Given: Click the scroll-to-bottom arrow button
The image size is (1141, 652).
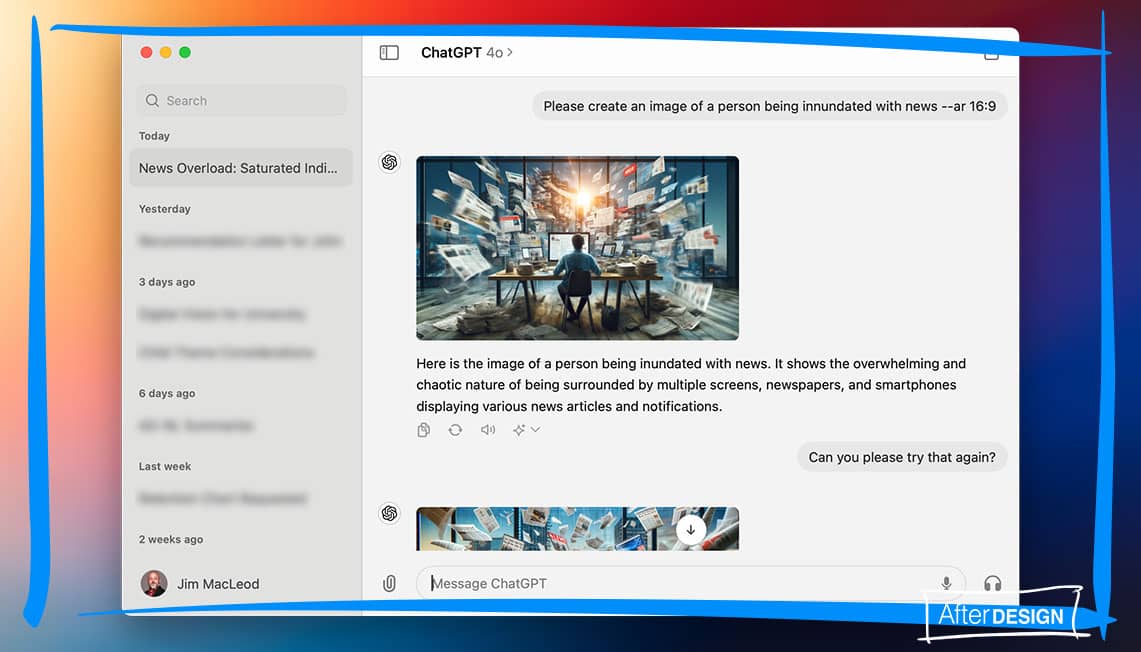Looking at the screenshot, I should pos(690,529).
